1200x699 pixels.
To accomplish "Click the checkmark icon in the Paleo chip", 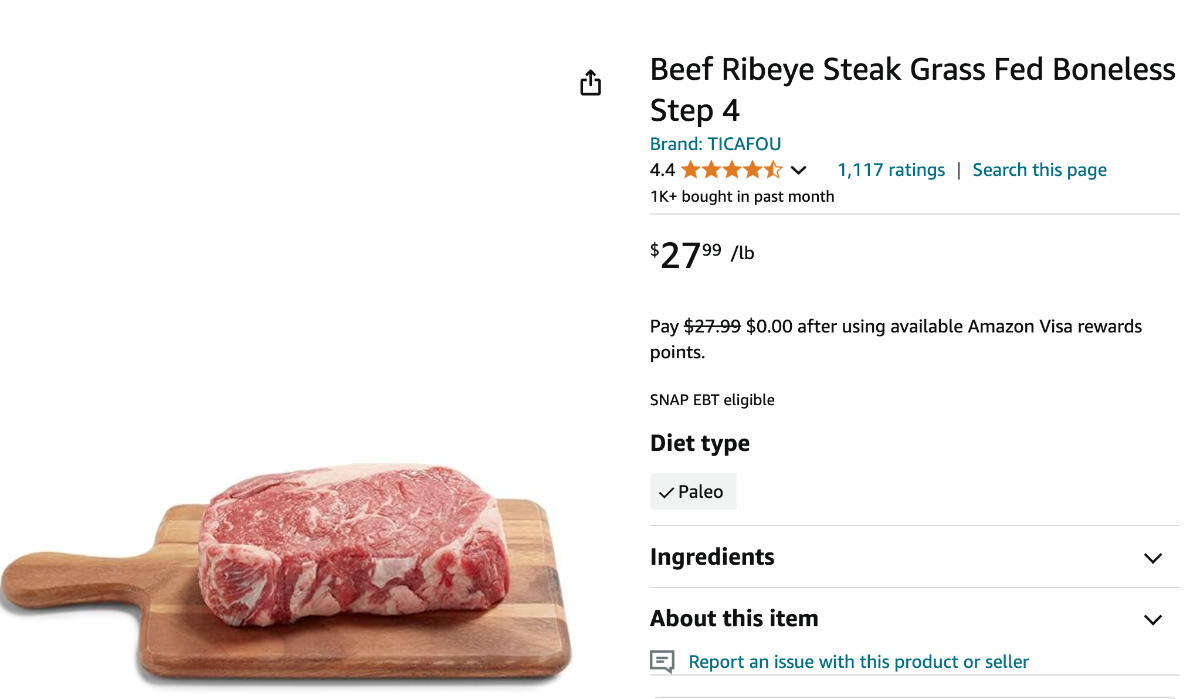I will pyautogui.click(x=666, y=493).
